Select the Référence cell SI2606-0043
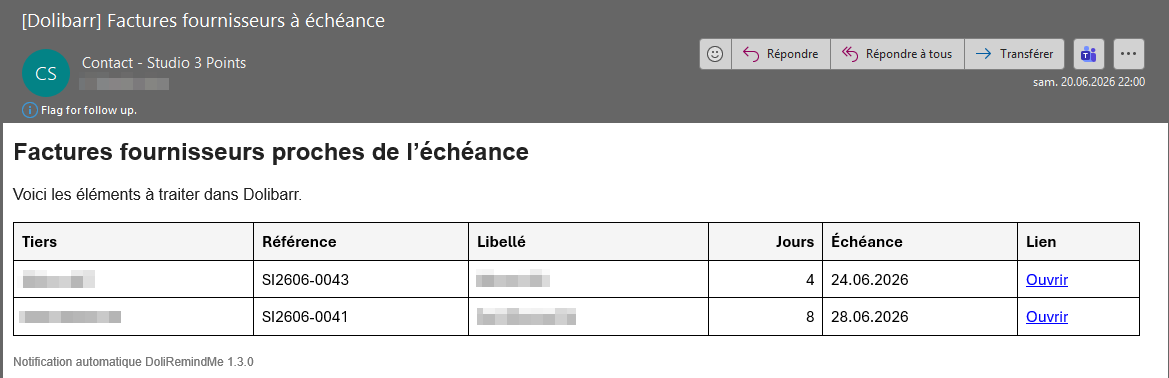Screen dimensions: 1169x378 362,280
